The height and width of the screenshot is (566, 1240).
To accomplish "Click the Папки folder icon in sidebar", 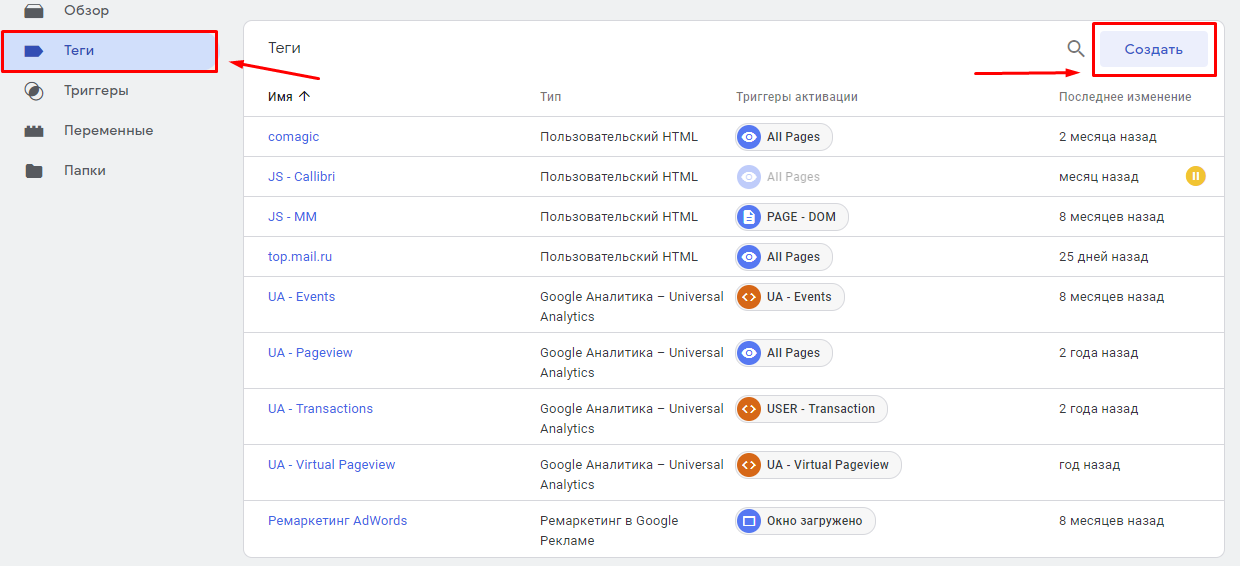I will (x=34, y=171).
